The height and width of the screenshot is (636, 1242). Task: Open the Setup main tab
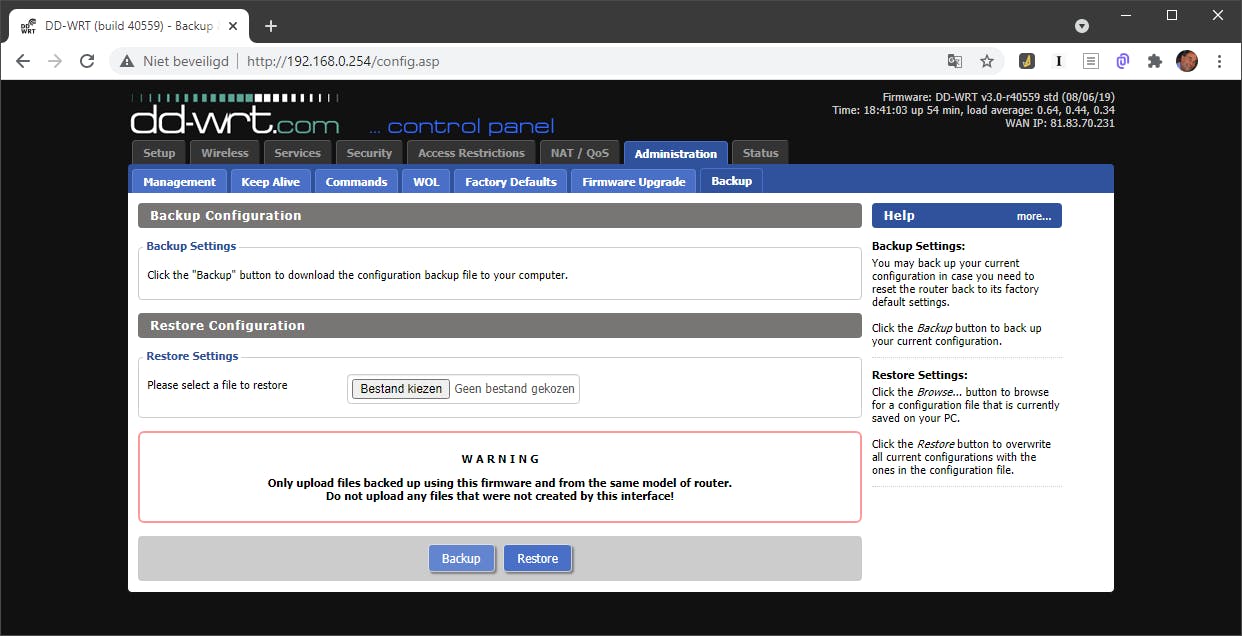click(x=159, y=153)
